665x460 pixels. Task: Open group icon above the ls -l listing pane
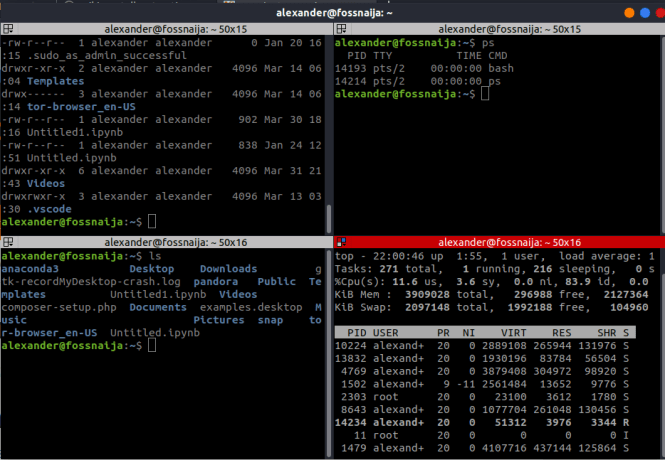point(8,29)
